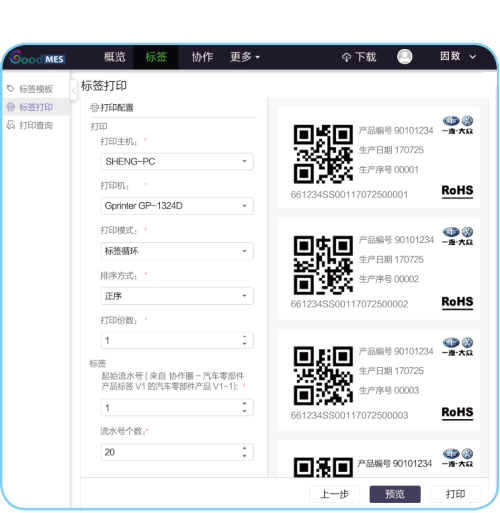Click the cloud download icon
This screenshot has height=513, width=500.
pos(346,57)
